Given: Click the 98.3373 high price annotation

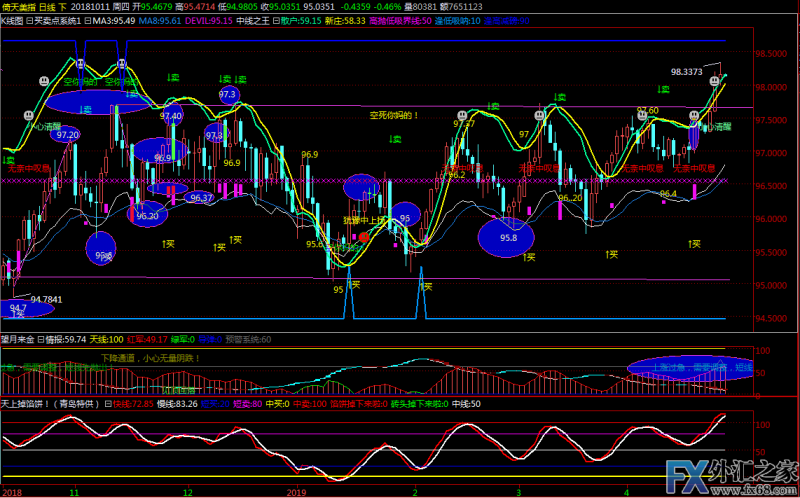Looking at the screenshot, I should pyautogui.click(x=686, y=72).
